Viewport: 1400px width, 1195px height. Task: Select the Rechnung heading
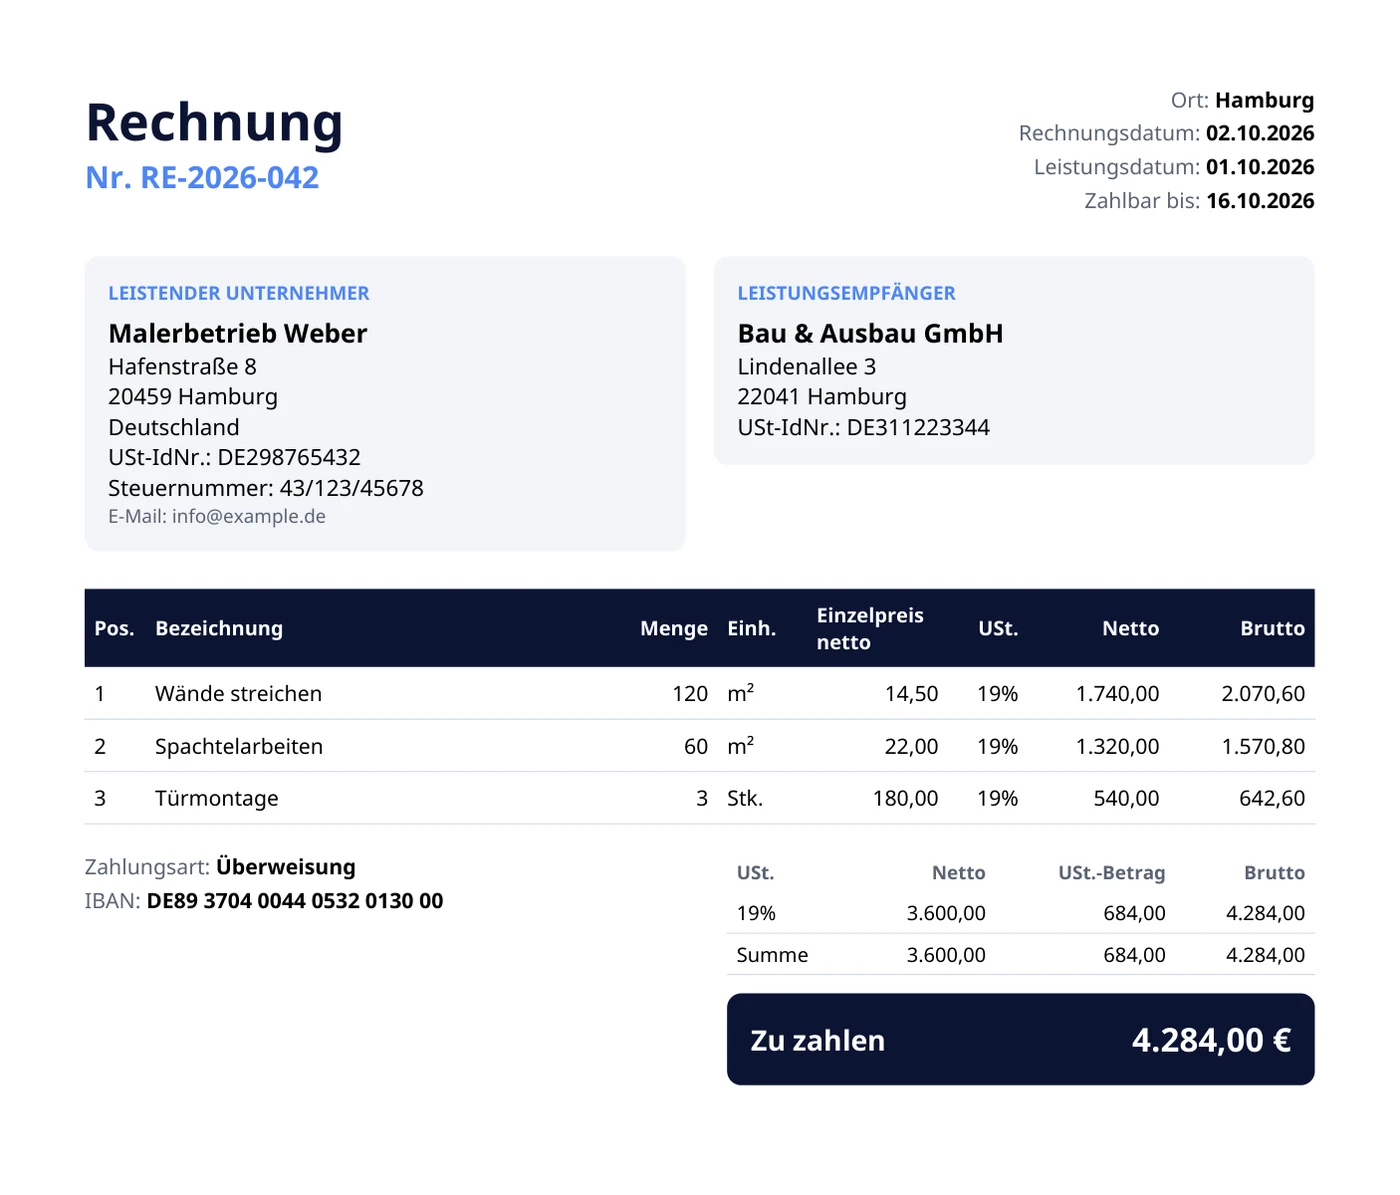click(214, 123)
